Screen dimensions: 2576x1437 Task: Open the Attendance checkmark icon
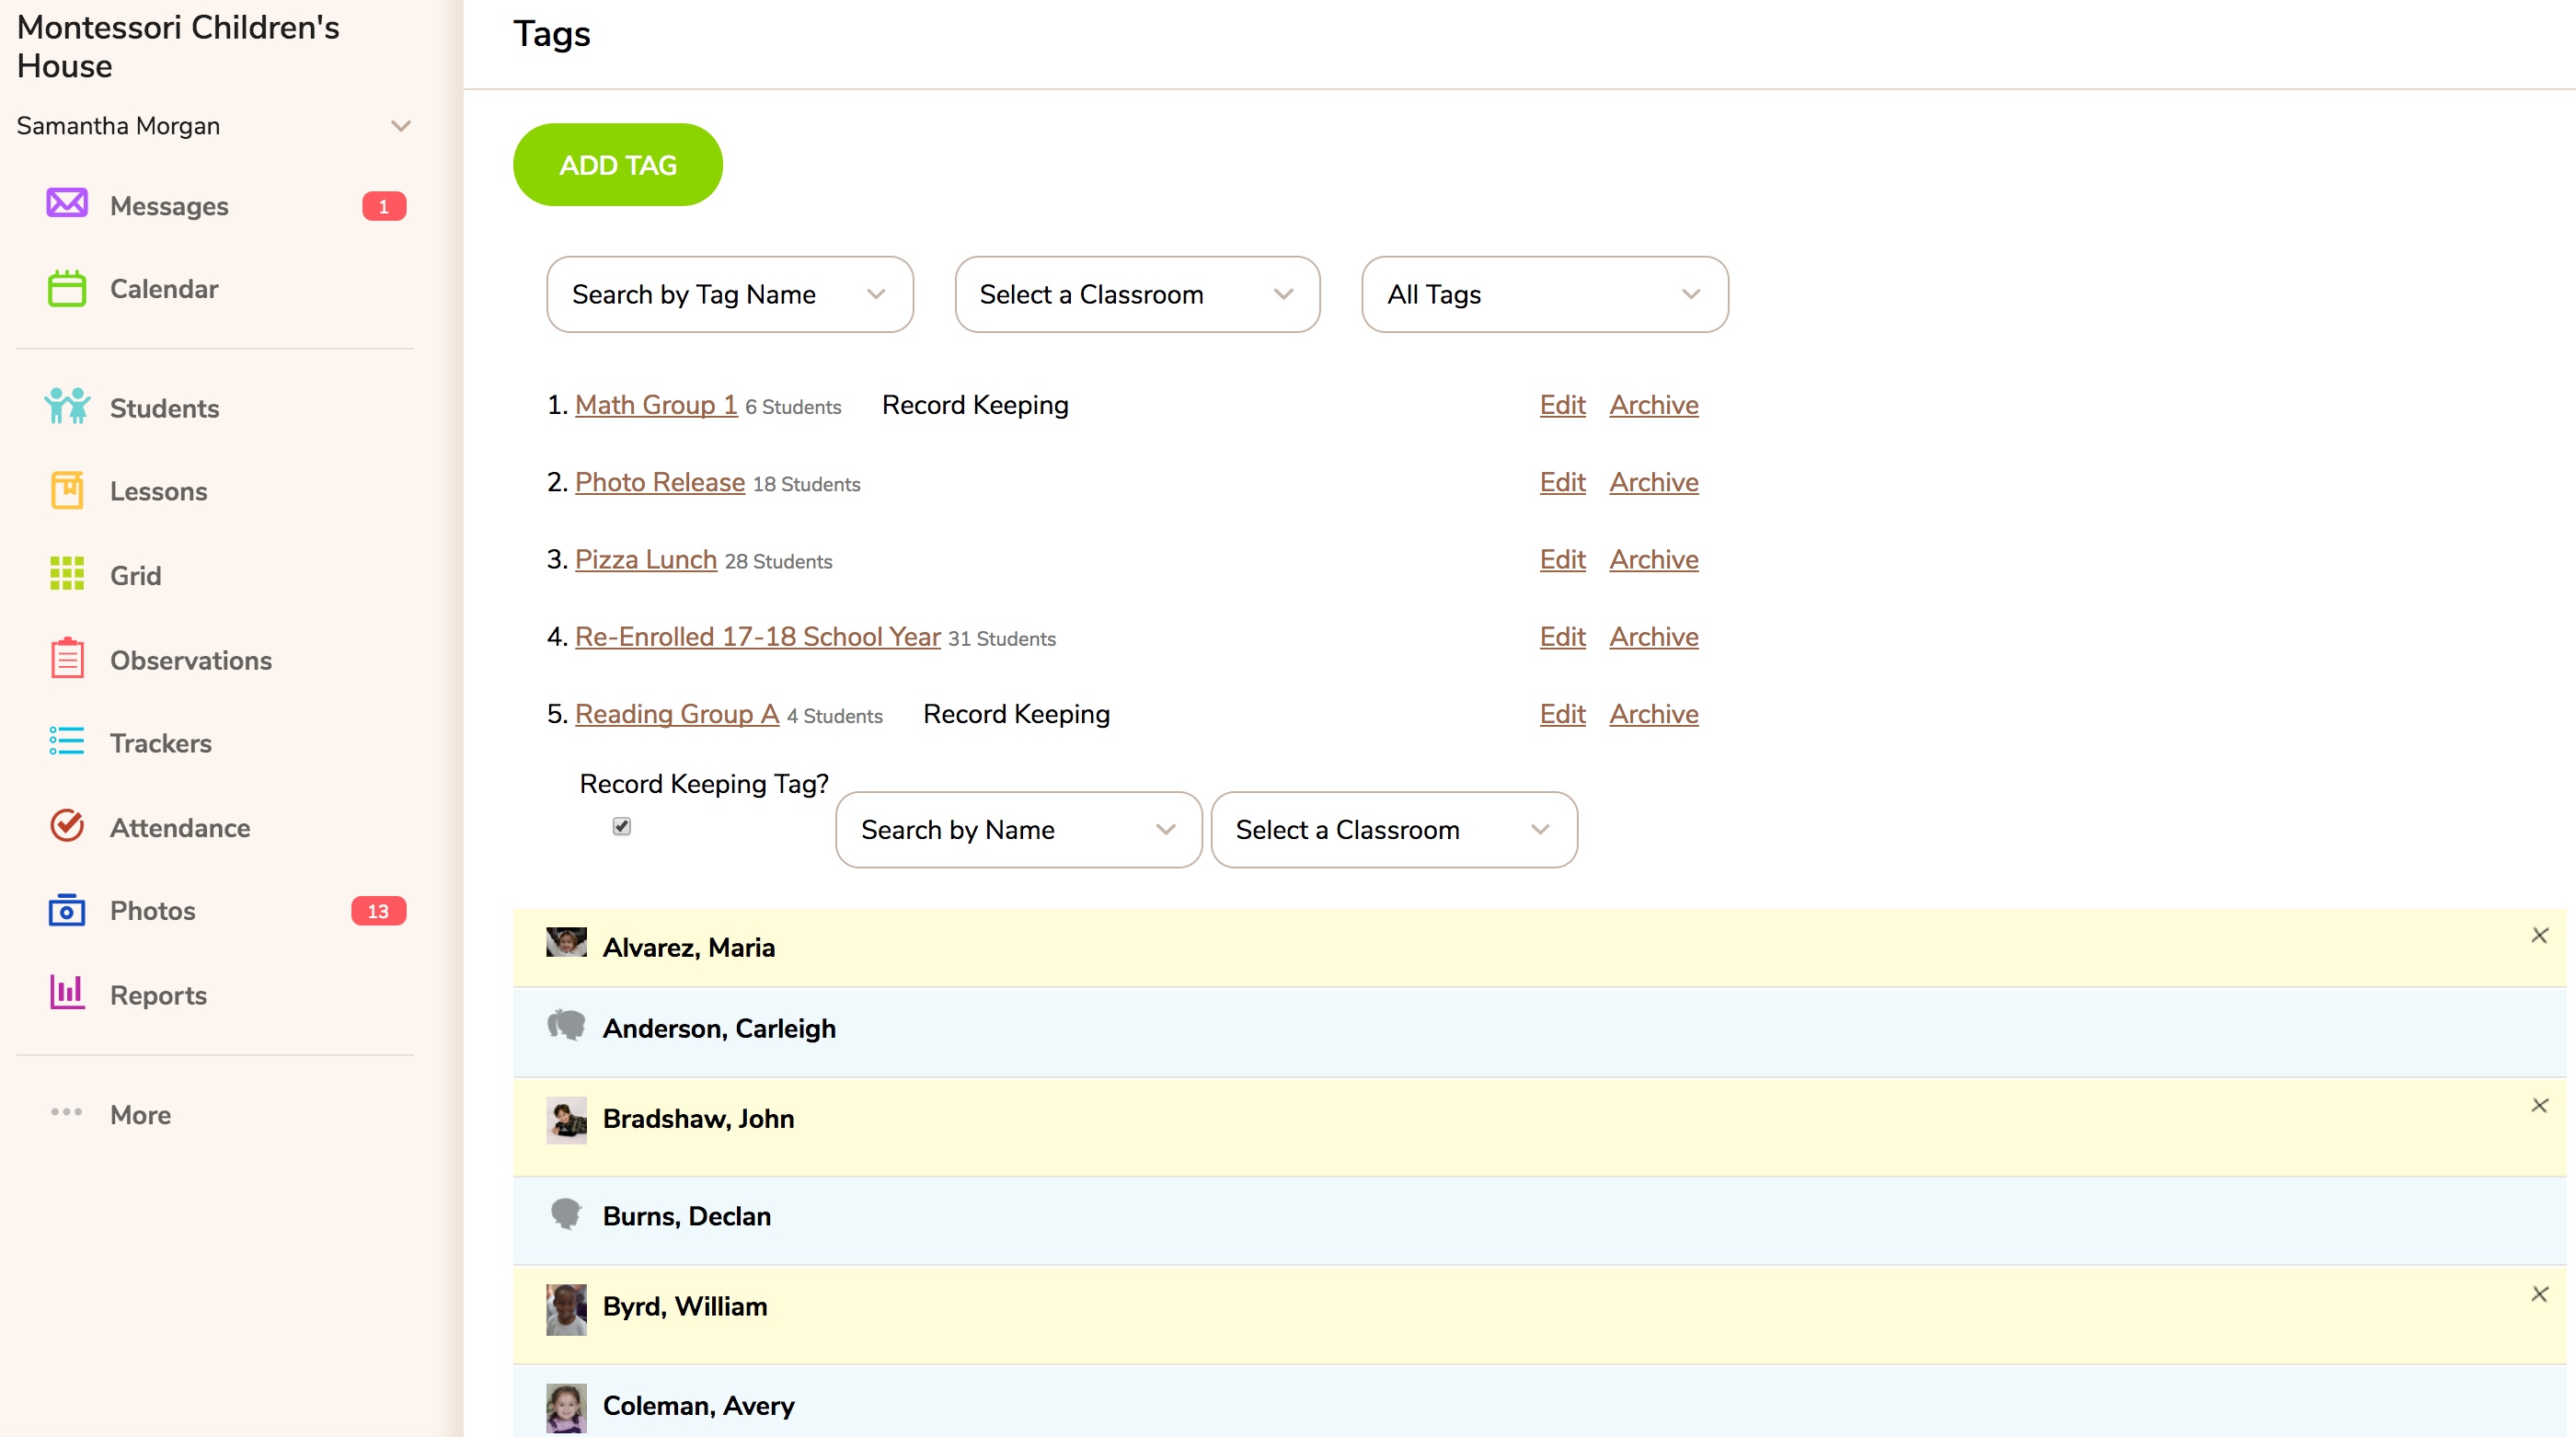click(x=67, y=826)
